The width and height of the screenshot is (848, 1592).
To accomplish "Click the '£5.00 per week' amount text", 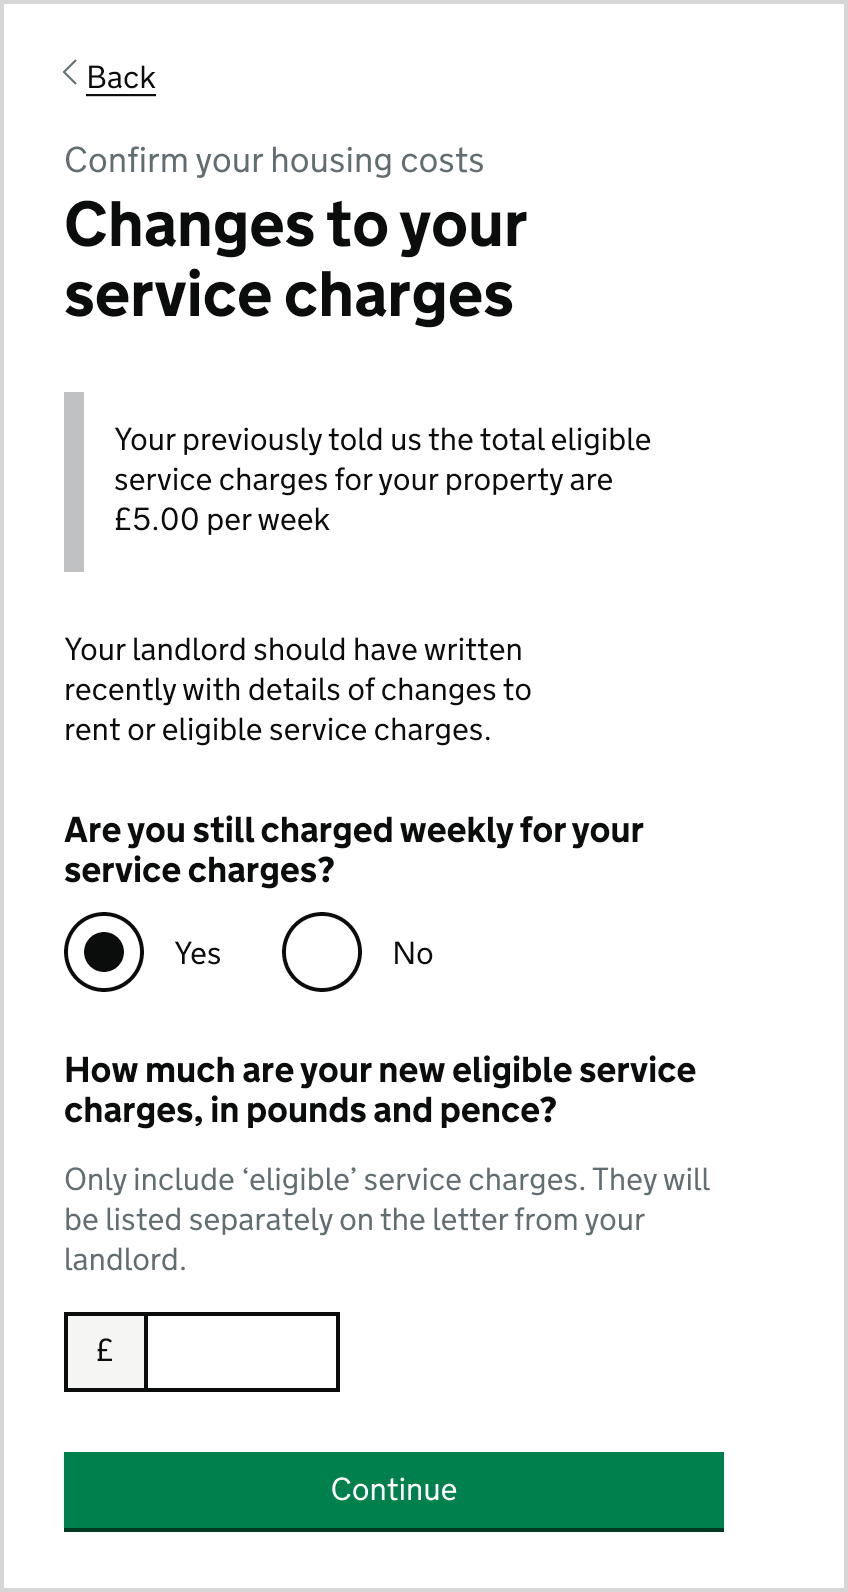I will point(222,520).
